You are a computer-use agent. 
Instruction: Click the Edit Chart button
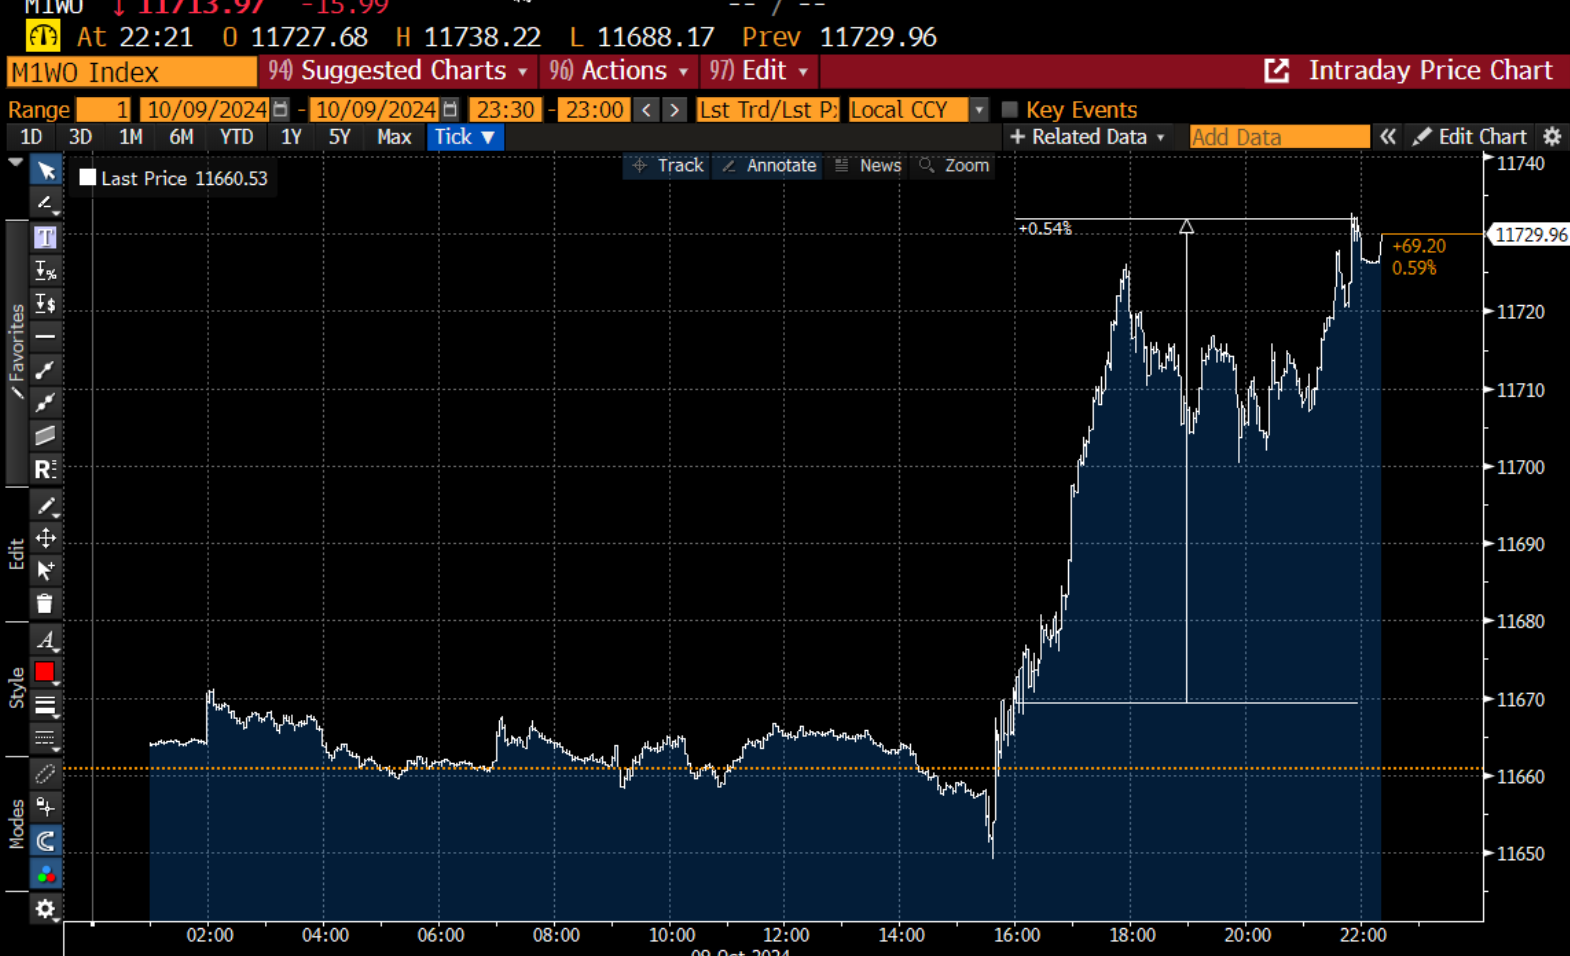(1470, 137)
